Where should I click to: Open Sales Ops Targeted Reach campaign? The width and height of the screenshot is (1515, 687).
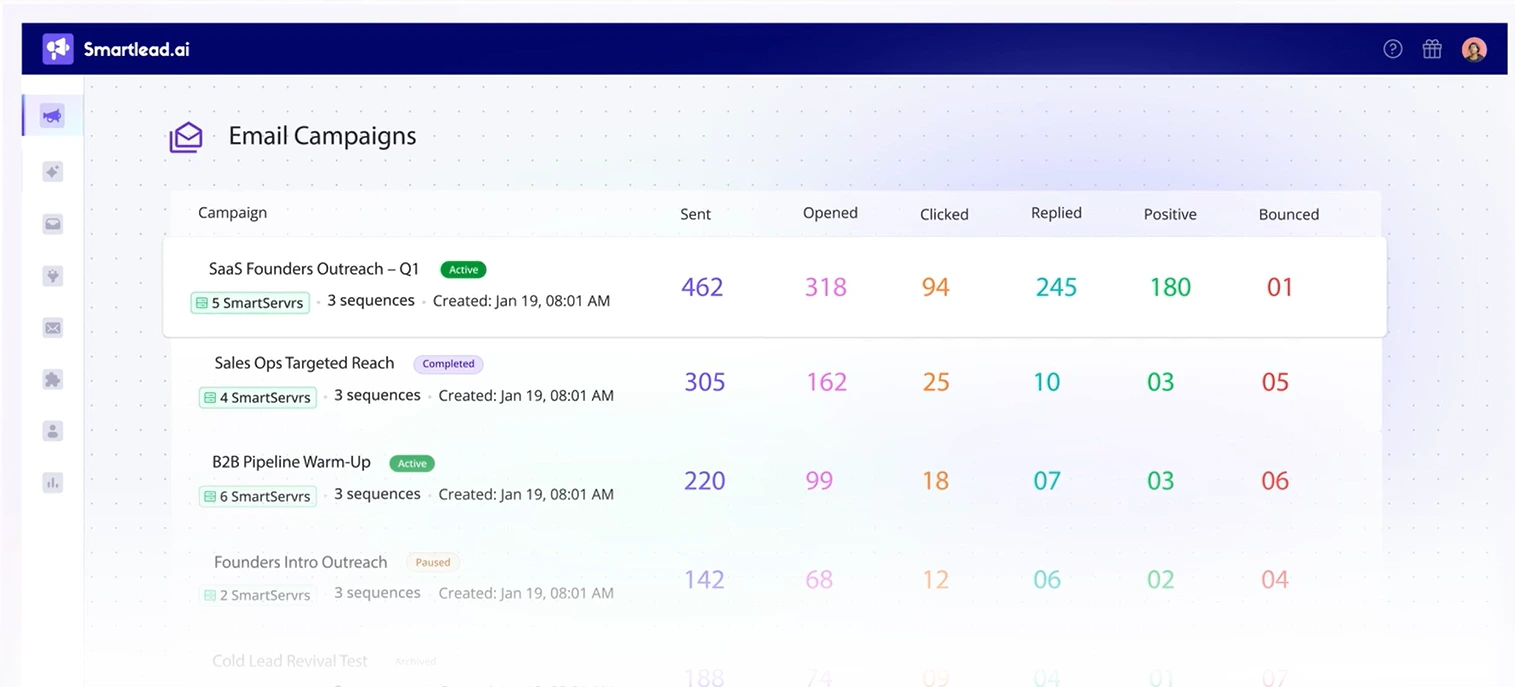pyautogui.click(x=304, y=363)
